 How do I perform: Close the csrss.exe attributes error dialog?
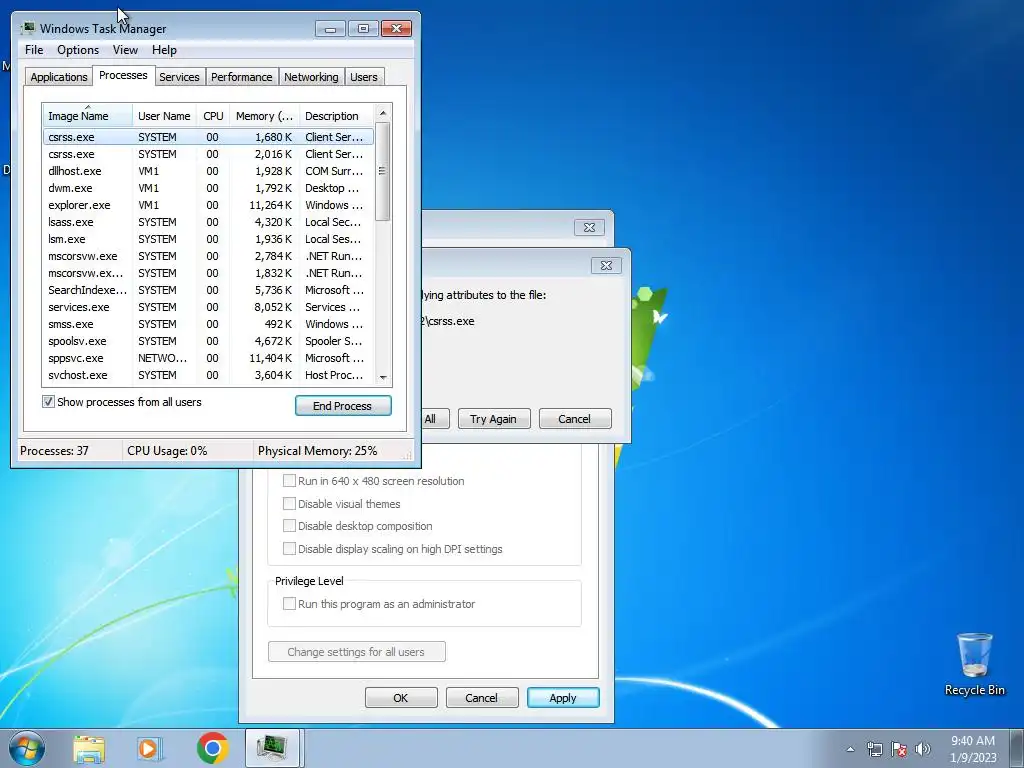click(x=606, y=265)
